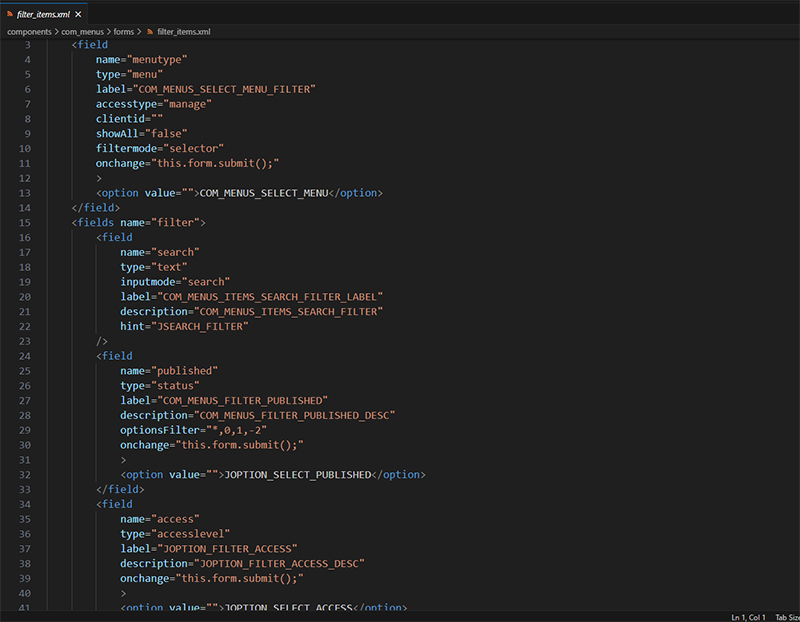Click line number 15 in the gutter
This screenshot has height=622, width=800.
[x=25, y=222]
